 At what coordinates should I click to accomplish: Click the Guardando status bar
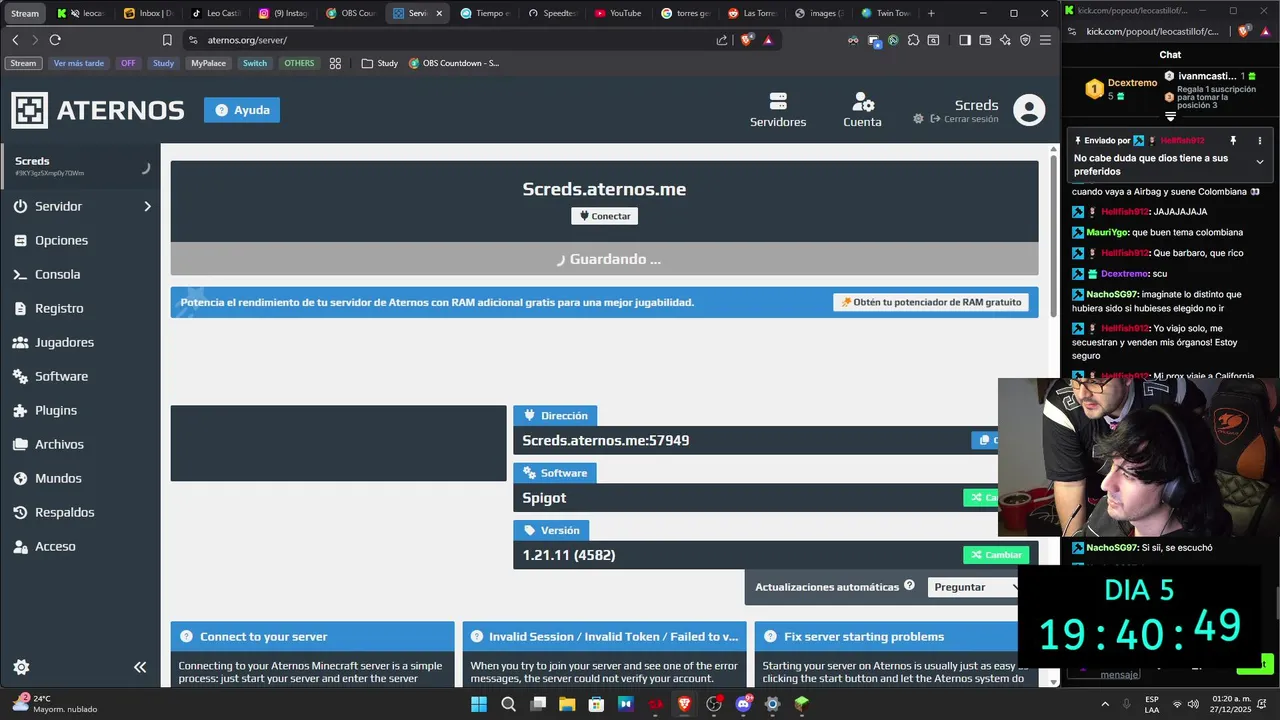pos(604,259)
